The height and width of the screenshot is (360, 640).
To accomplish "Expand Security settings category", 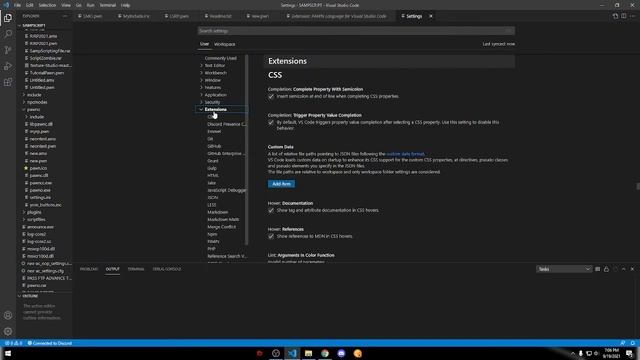I will pos(213,102).
